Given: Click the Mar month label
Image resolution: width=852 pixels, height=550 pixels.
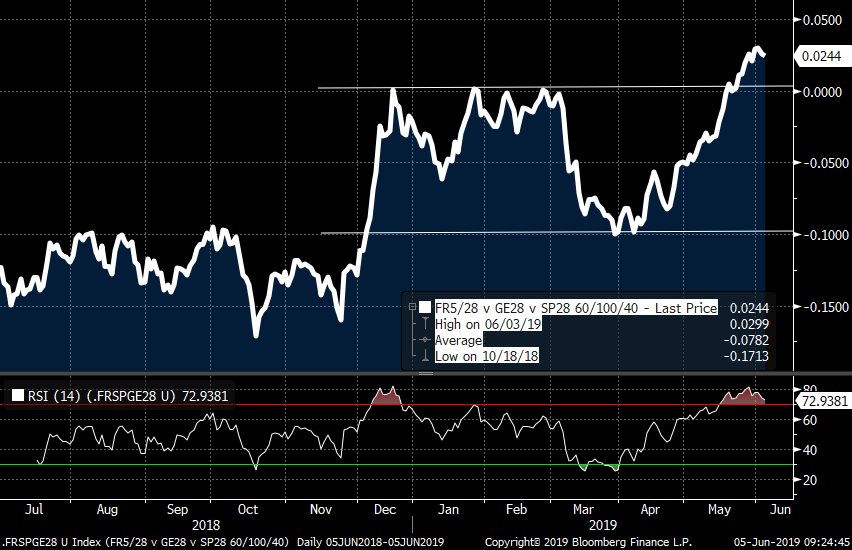Looking at the screenshot, I should click(583, 509).
